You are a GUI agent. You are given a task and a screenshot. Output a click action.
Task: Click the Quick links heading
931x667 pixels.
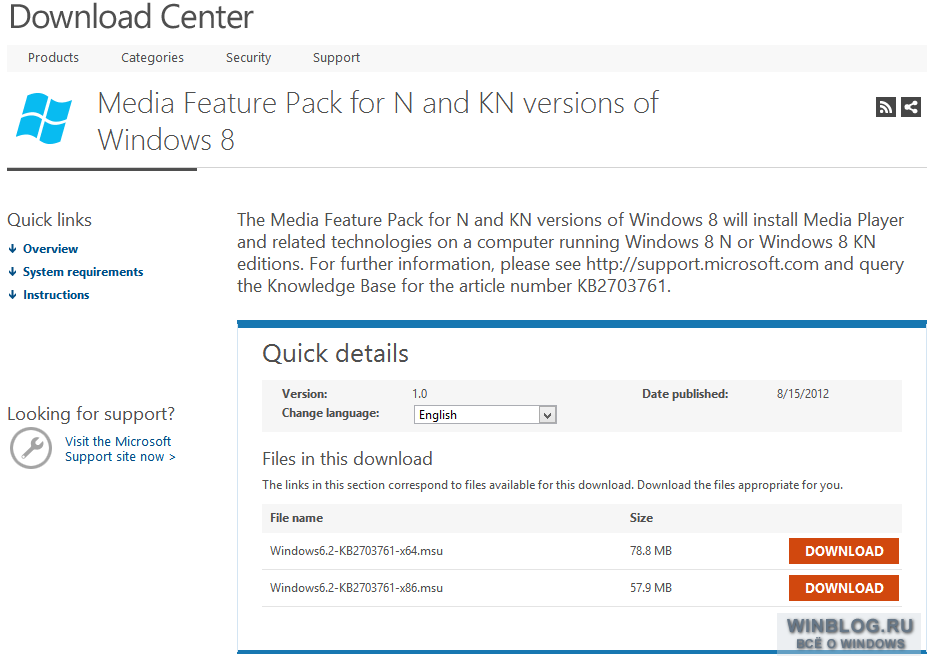[49, 220]
